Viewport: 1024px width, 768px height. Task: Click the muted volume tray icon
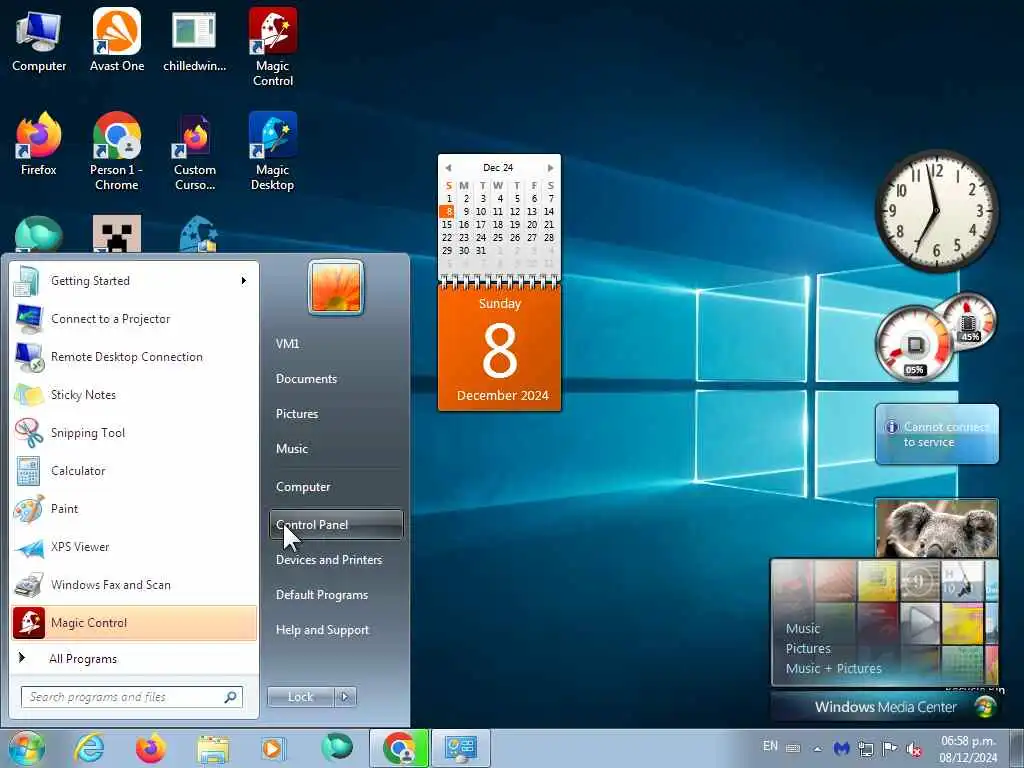click(x=914, y=748)
